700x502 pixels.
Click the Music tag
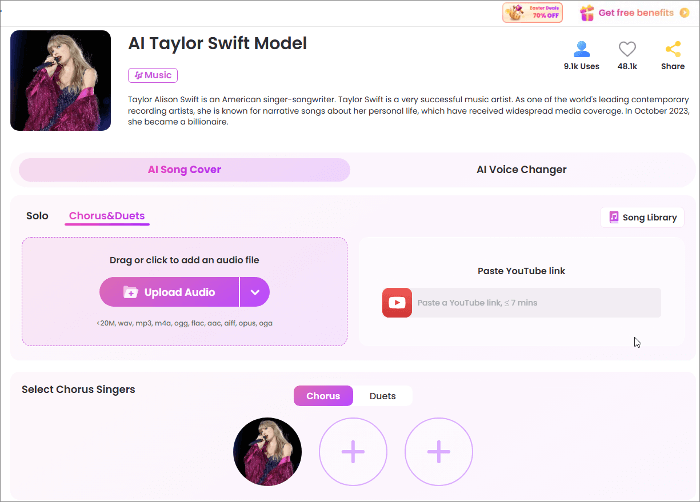(153, 75)
